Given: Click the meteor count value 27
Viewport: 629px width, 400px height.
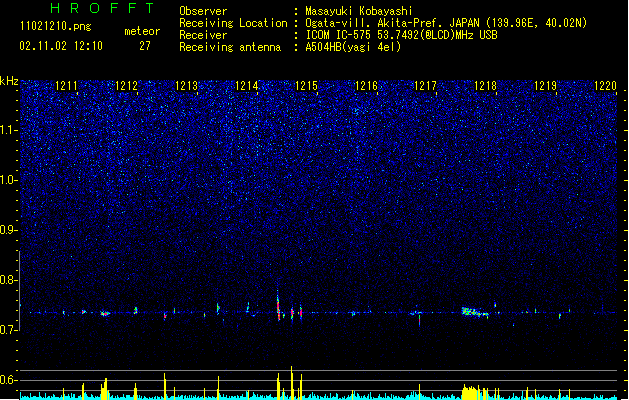Looking at the screenshot, I should pos(145,46).
